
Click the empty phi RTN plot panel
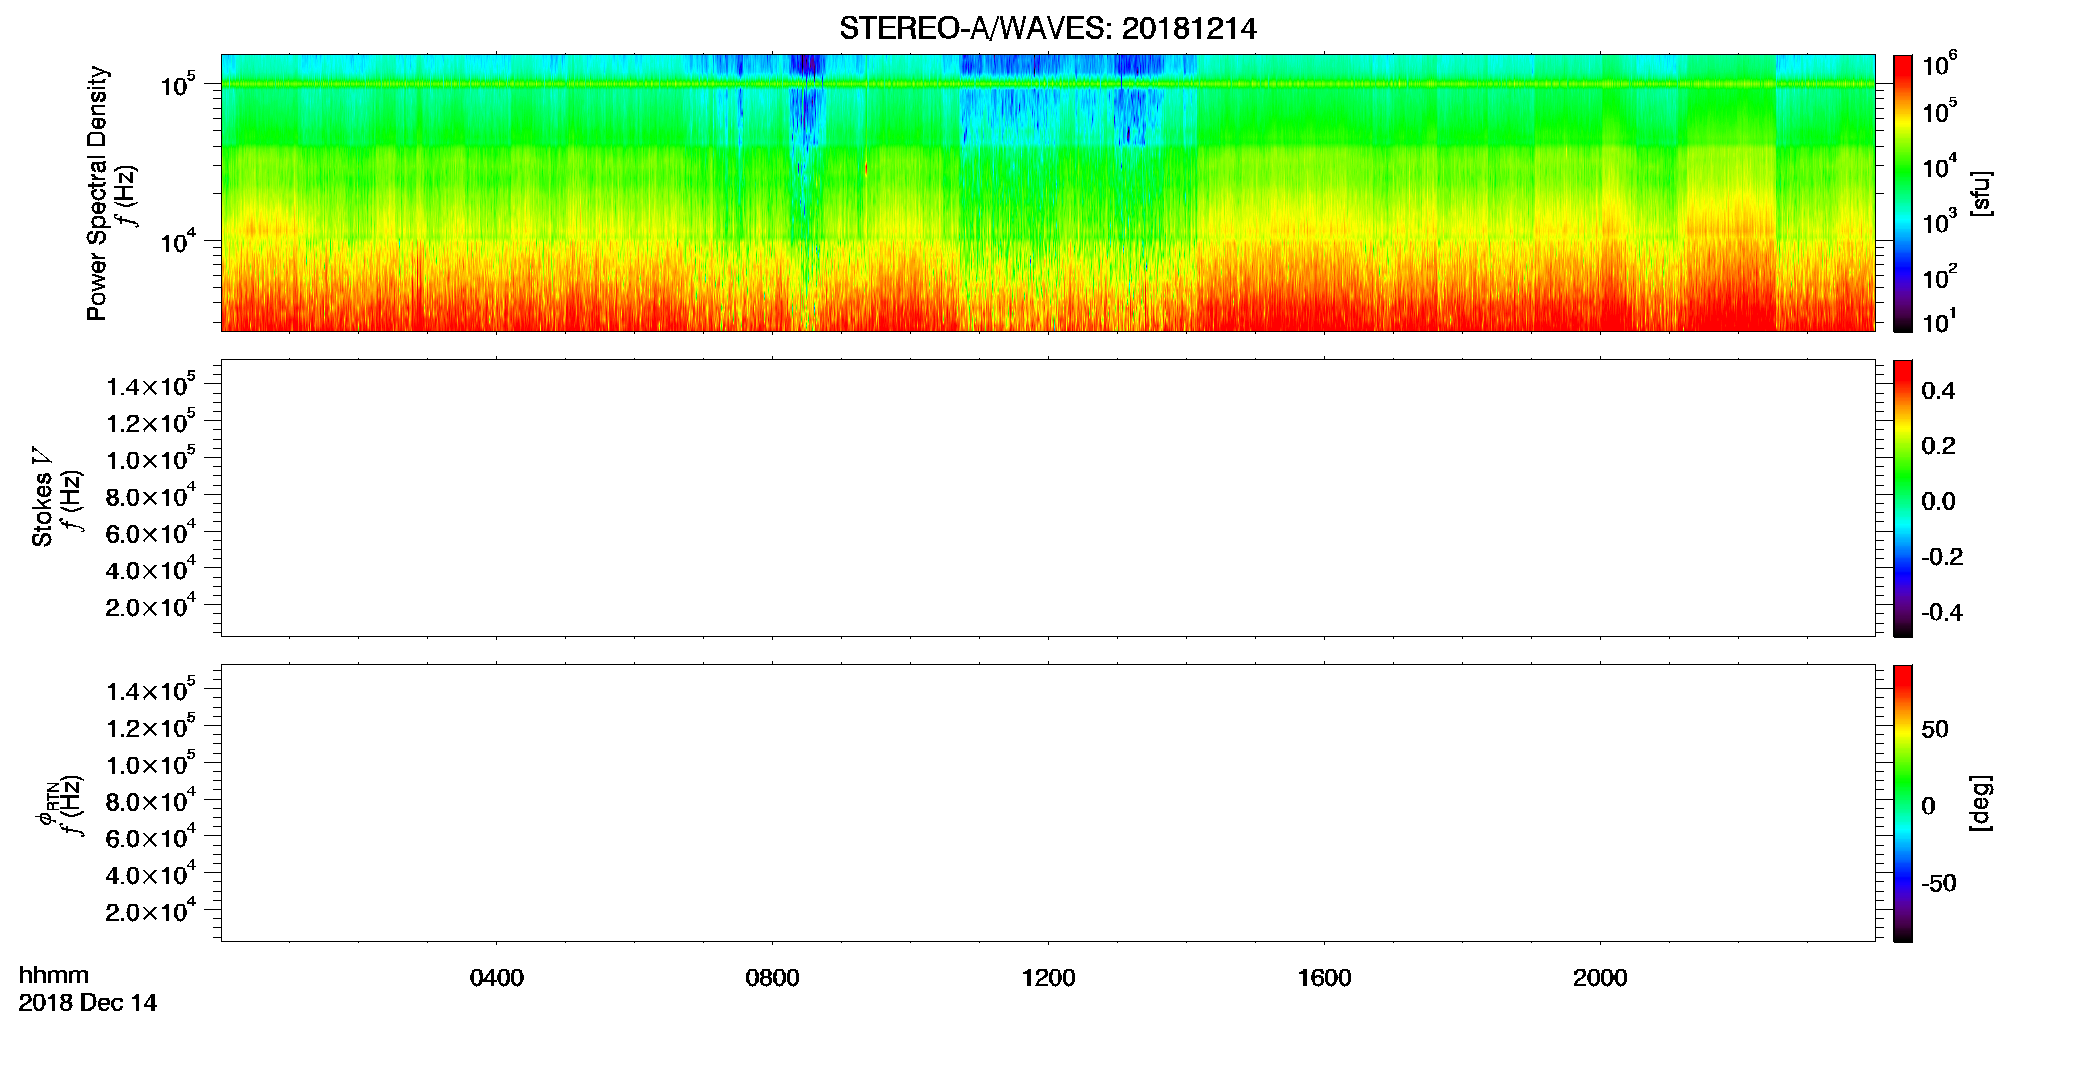[x=1048, y=803]
